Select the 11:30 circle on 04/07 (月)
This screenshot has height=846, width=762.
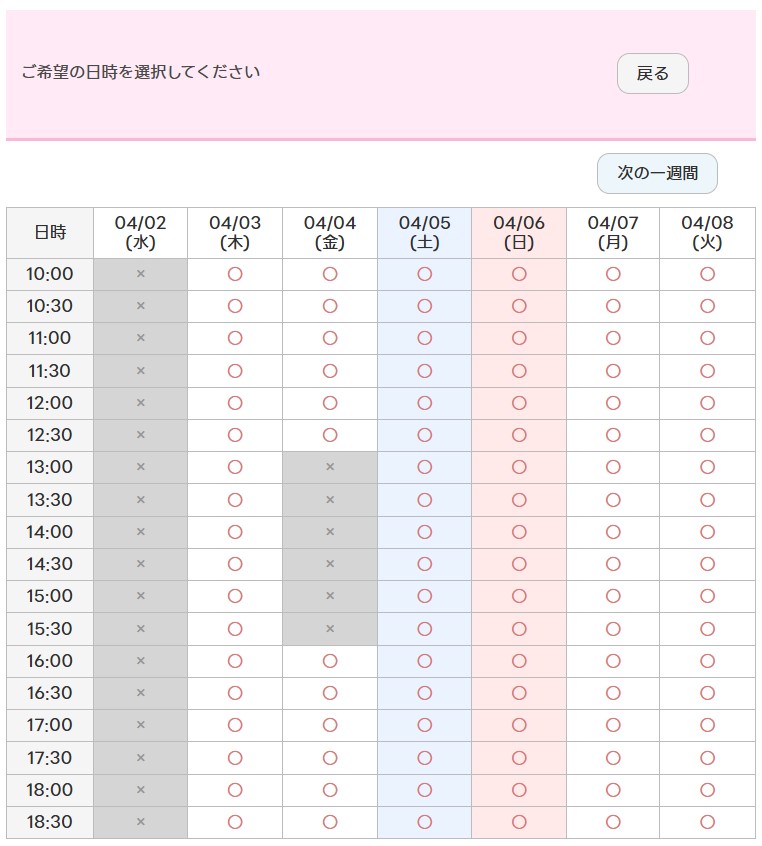pos(613,371)
